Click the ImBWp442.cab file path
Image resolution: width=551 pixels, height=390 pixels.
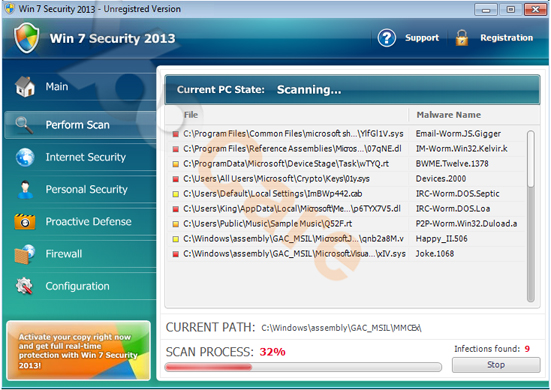273,194
